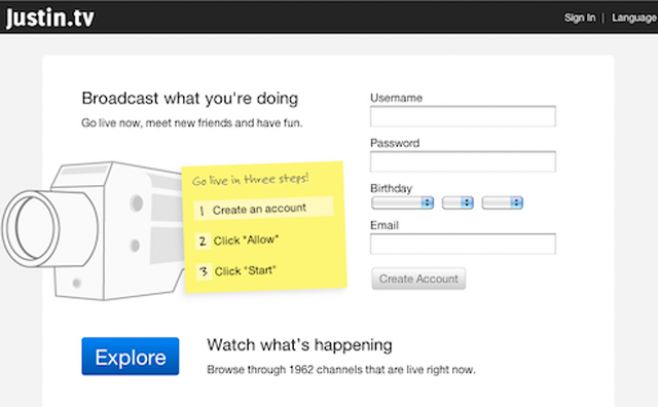Focus the Password text field
This screenshot has width=658, height=407.
[x=462, y=162]
